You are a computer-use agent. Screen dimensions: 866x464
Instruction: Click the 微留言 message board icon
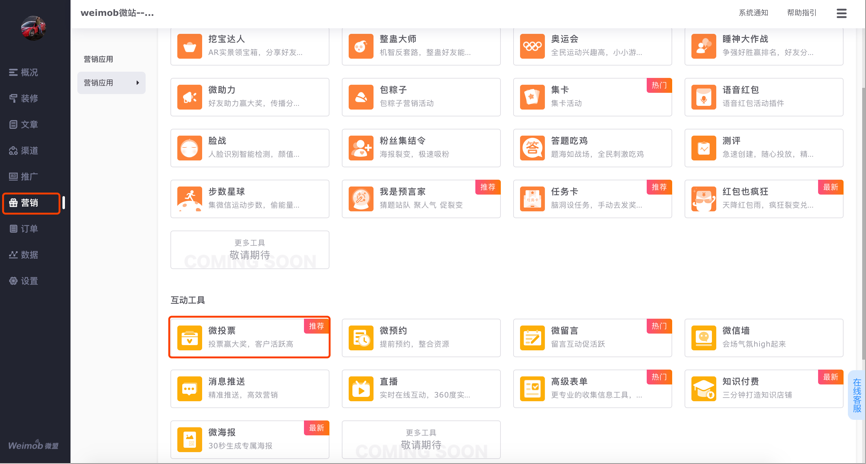coord(532,338)
